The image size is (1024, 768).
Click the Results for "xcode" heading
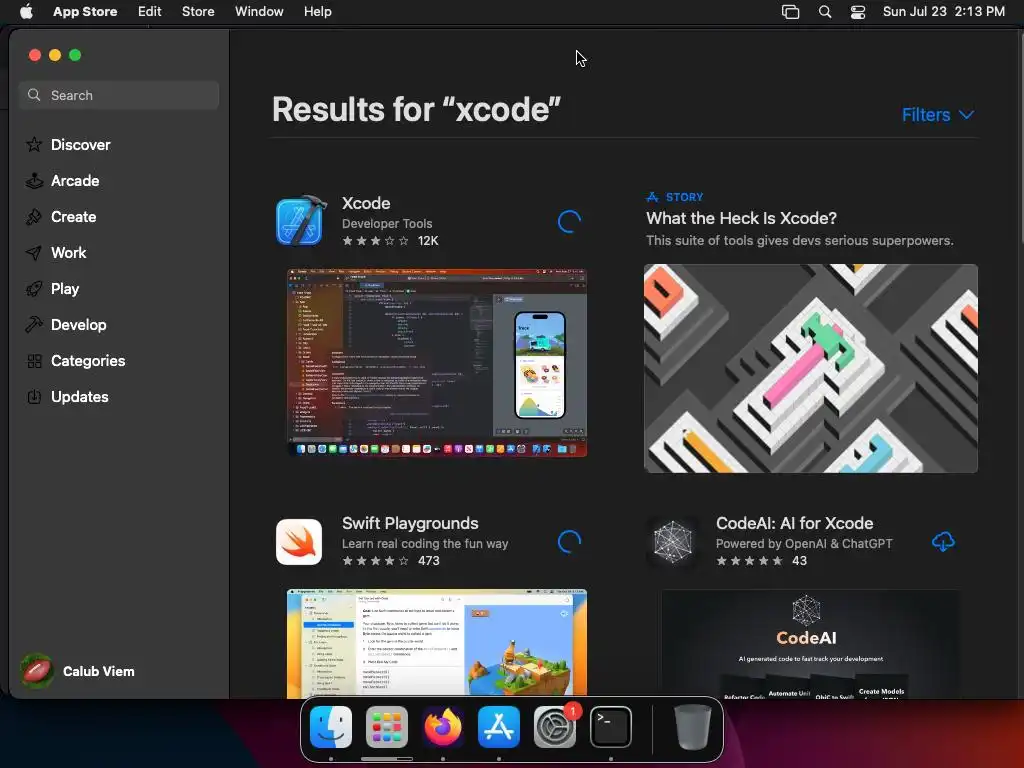pos(417,109)
